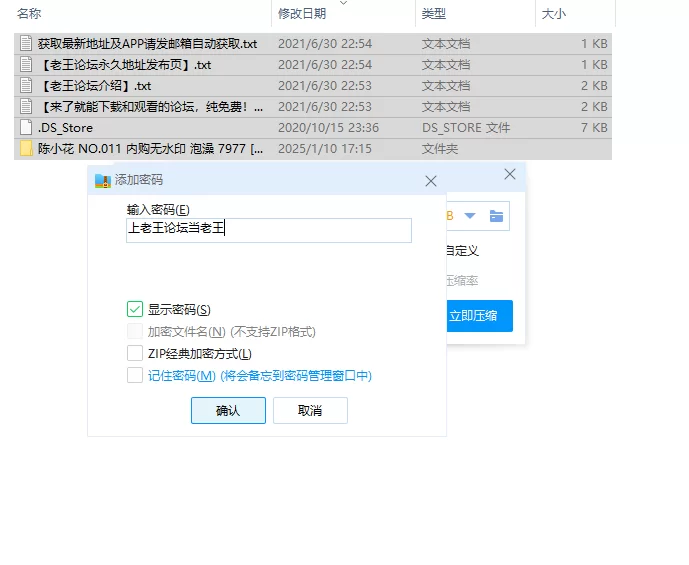
Task: Click the file icon of 【来了就能下载和观看的论坛 row
Action: 26,107
